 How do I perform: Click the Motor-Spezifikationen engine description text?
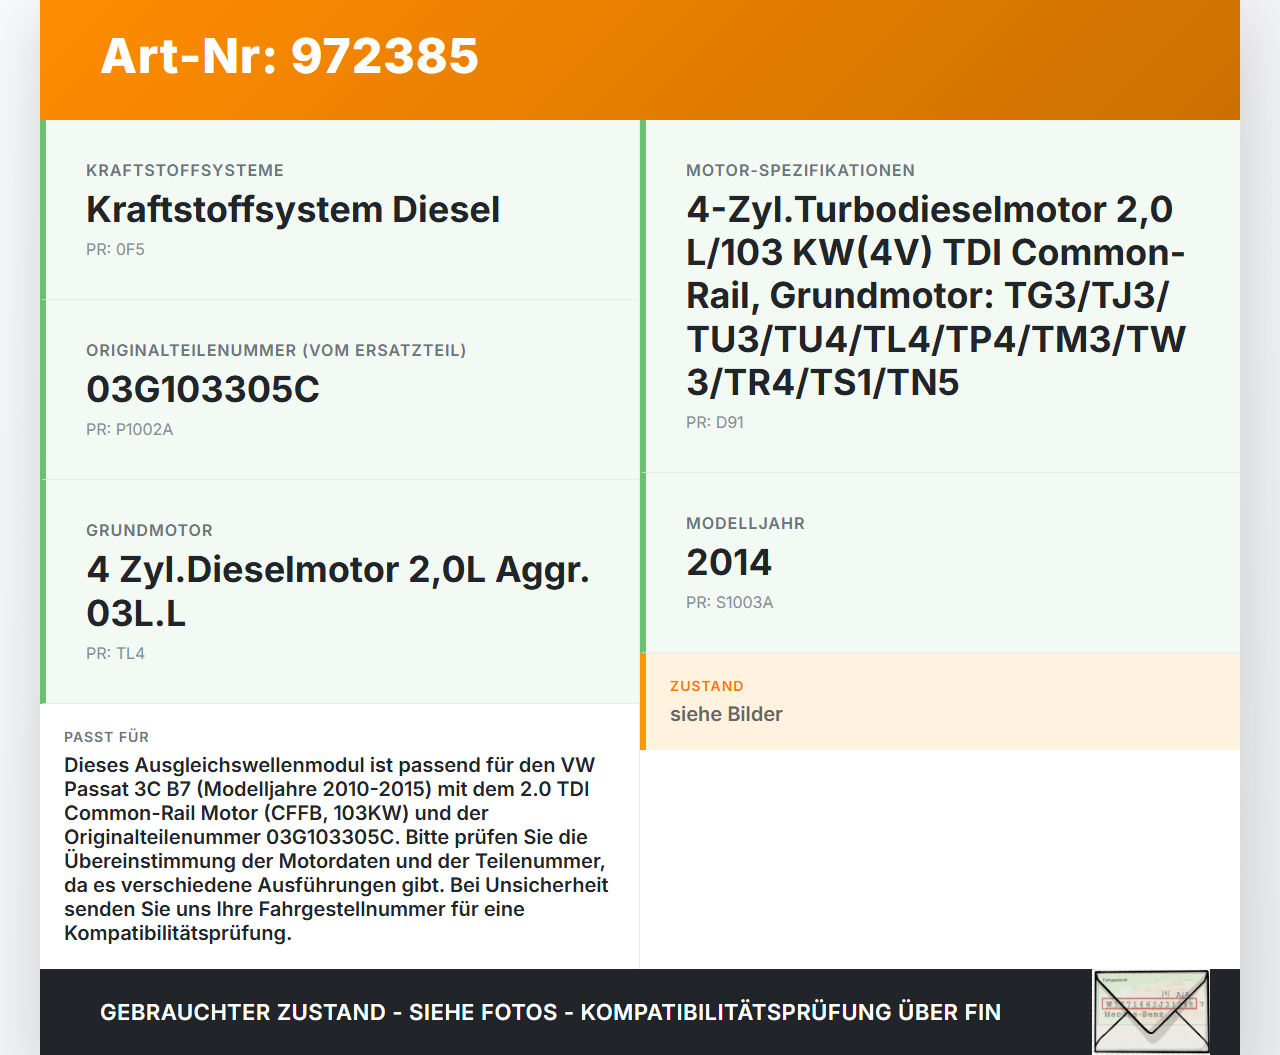[x=935, y=295]
